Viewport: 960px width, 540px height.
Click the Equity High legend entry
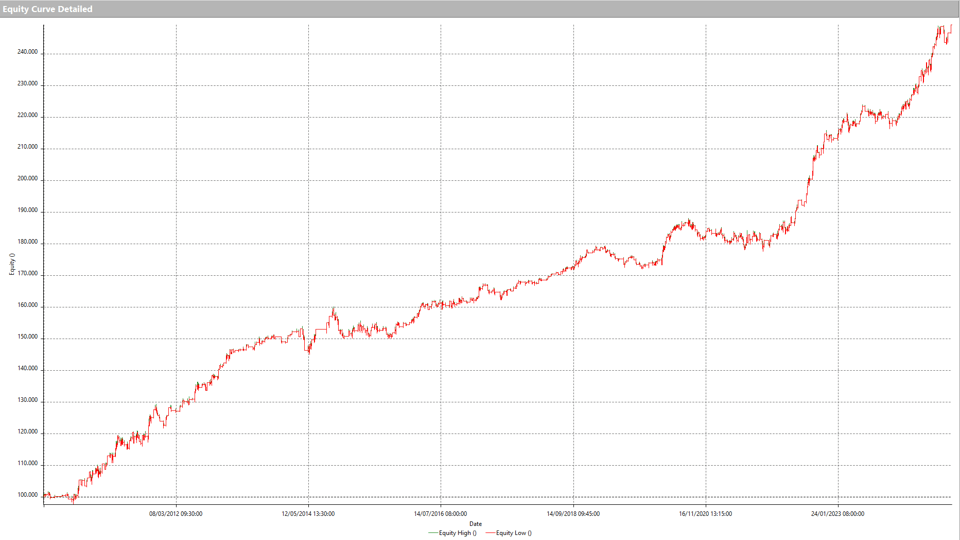point(455,533)
